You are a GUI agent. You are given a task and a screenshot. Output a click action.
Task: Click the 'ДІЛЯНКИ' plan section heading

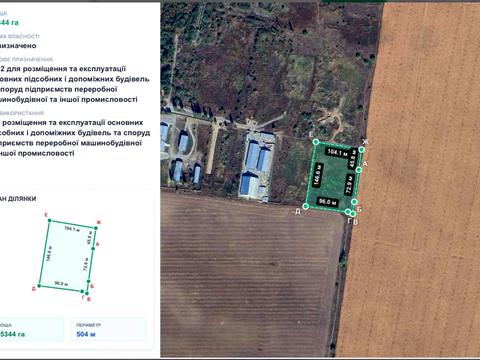pos(21,199)
